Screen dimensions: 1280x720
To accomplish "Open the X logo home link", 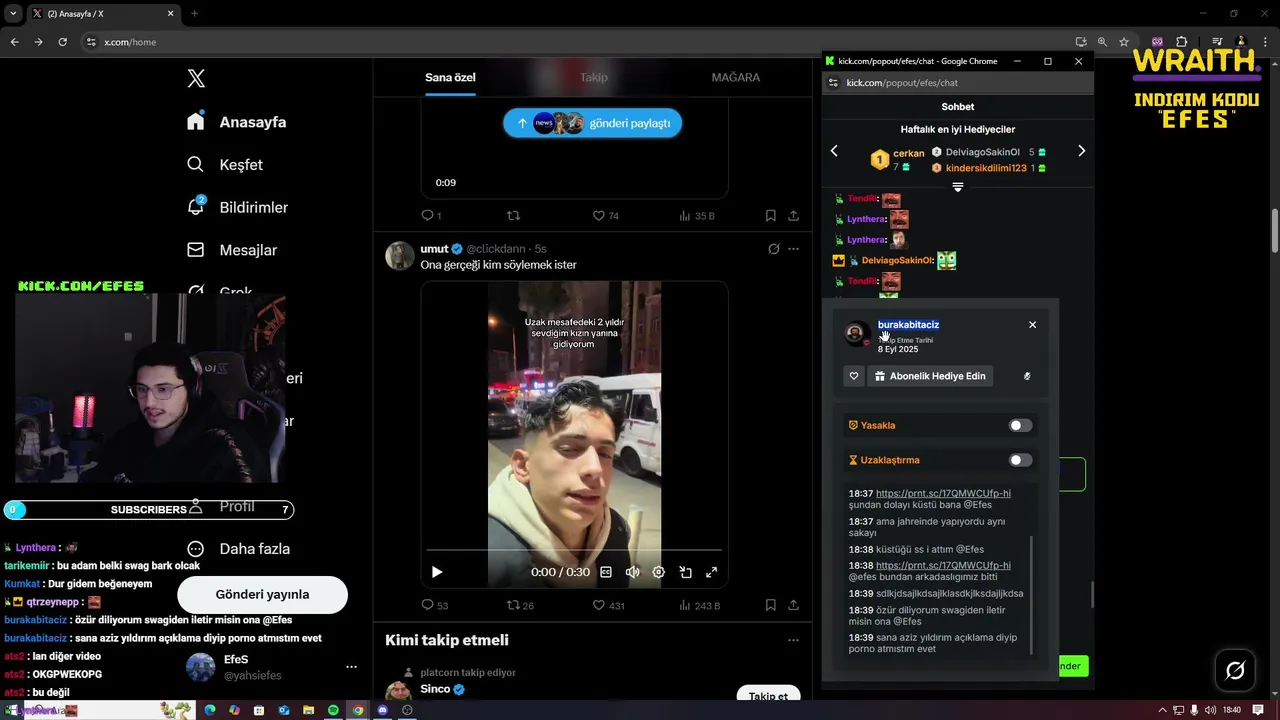I will (196, 79).
